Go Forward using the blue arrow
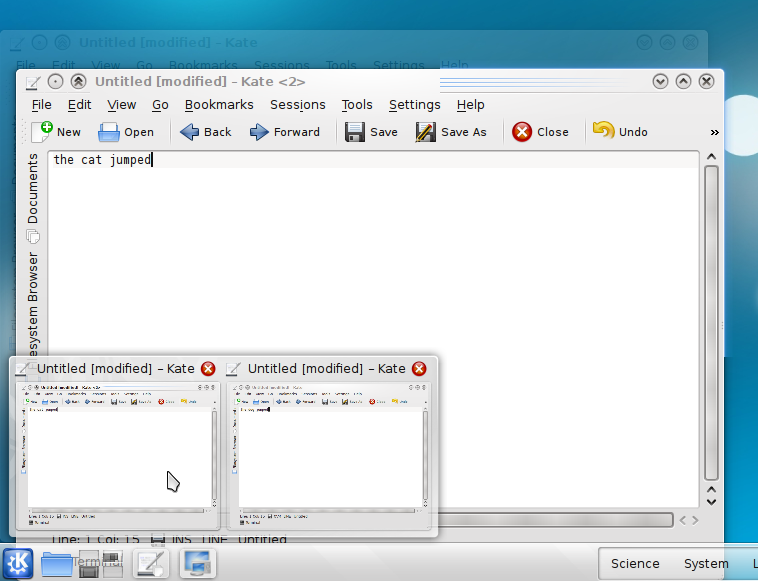 259,132
